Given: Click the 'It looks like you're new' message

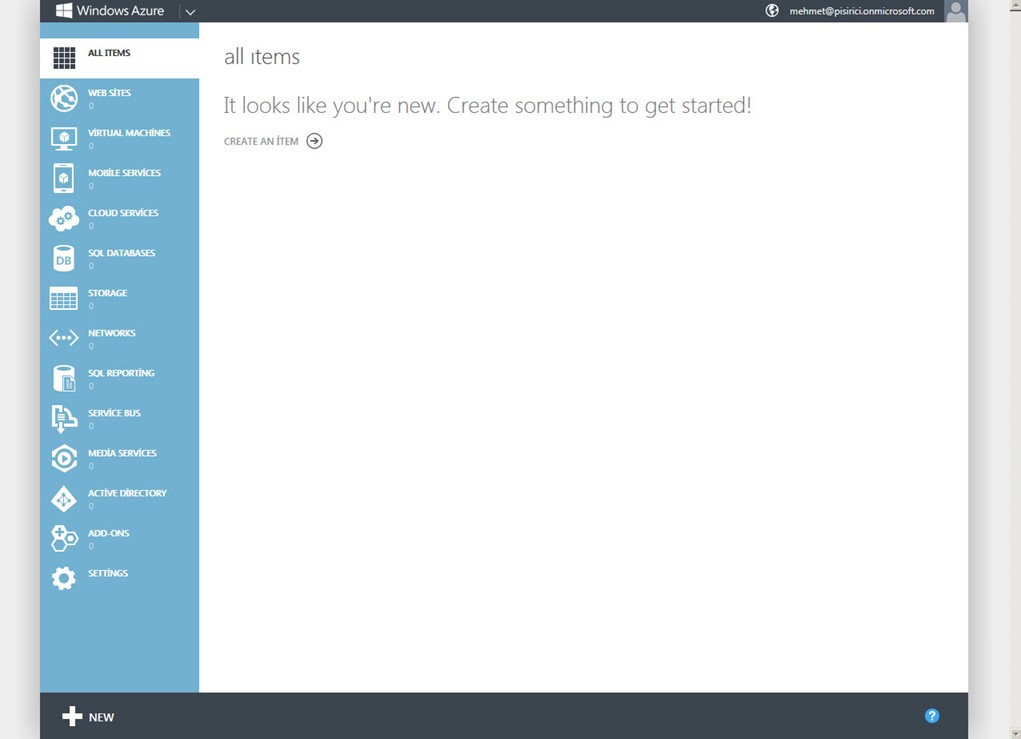Looking at the screenshot, I should pos(487,105).
